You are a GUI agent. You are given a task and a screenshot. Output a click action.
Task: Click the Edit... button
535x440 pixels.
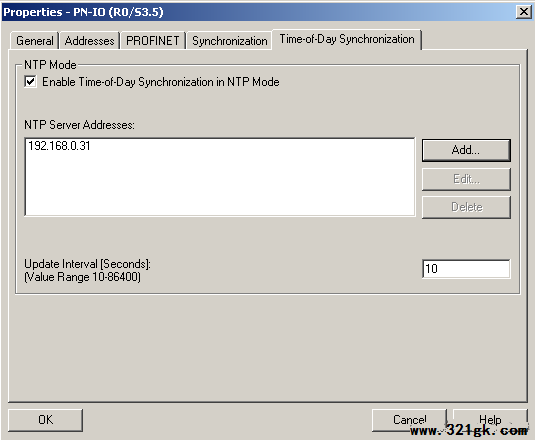pyautogui.click(x=466, y=179)
